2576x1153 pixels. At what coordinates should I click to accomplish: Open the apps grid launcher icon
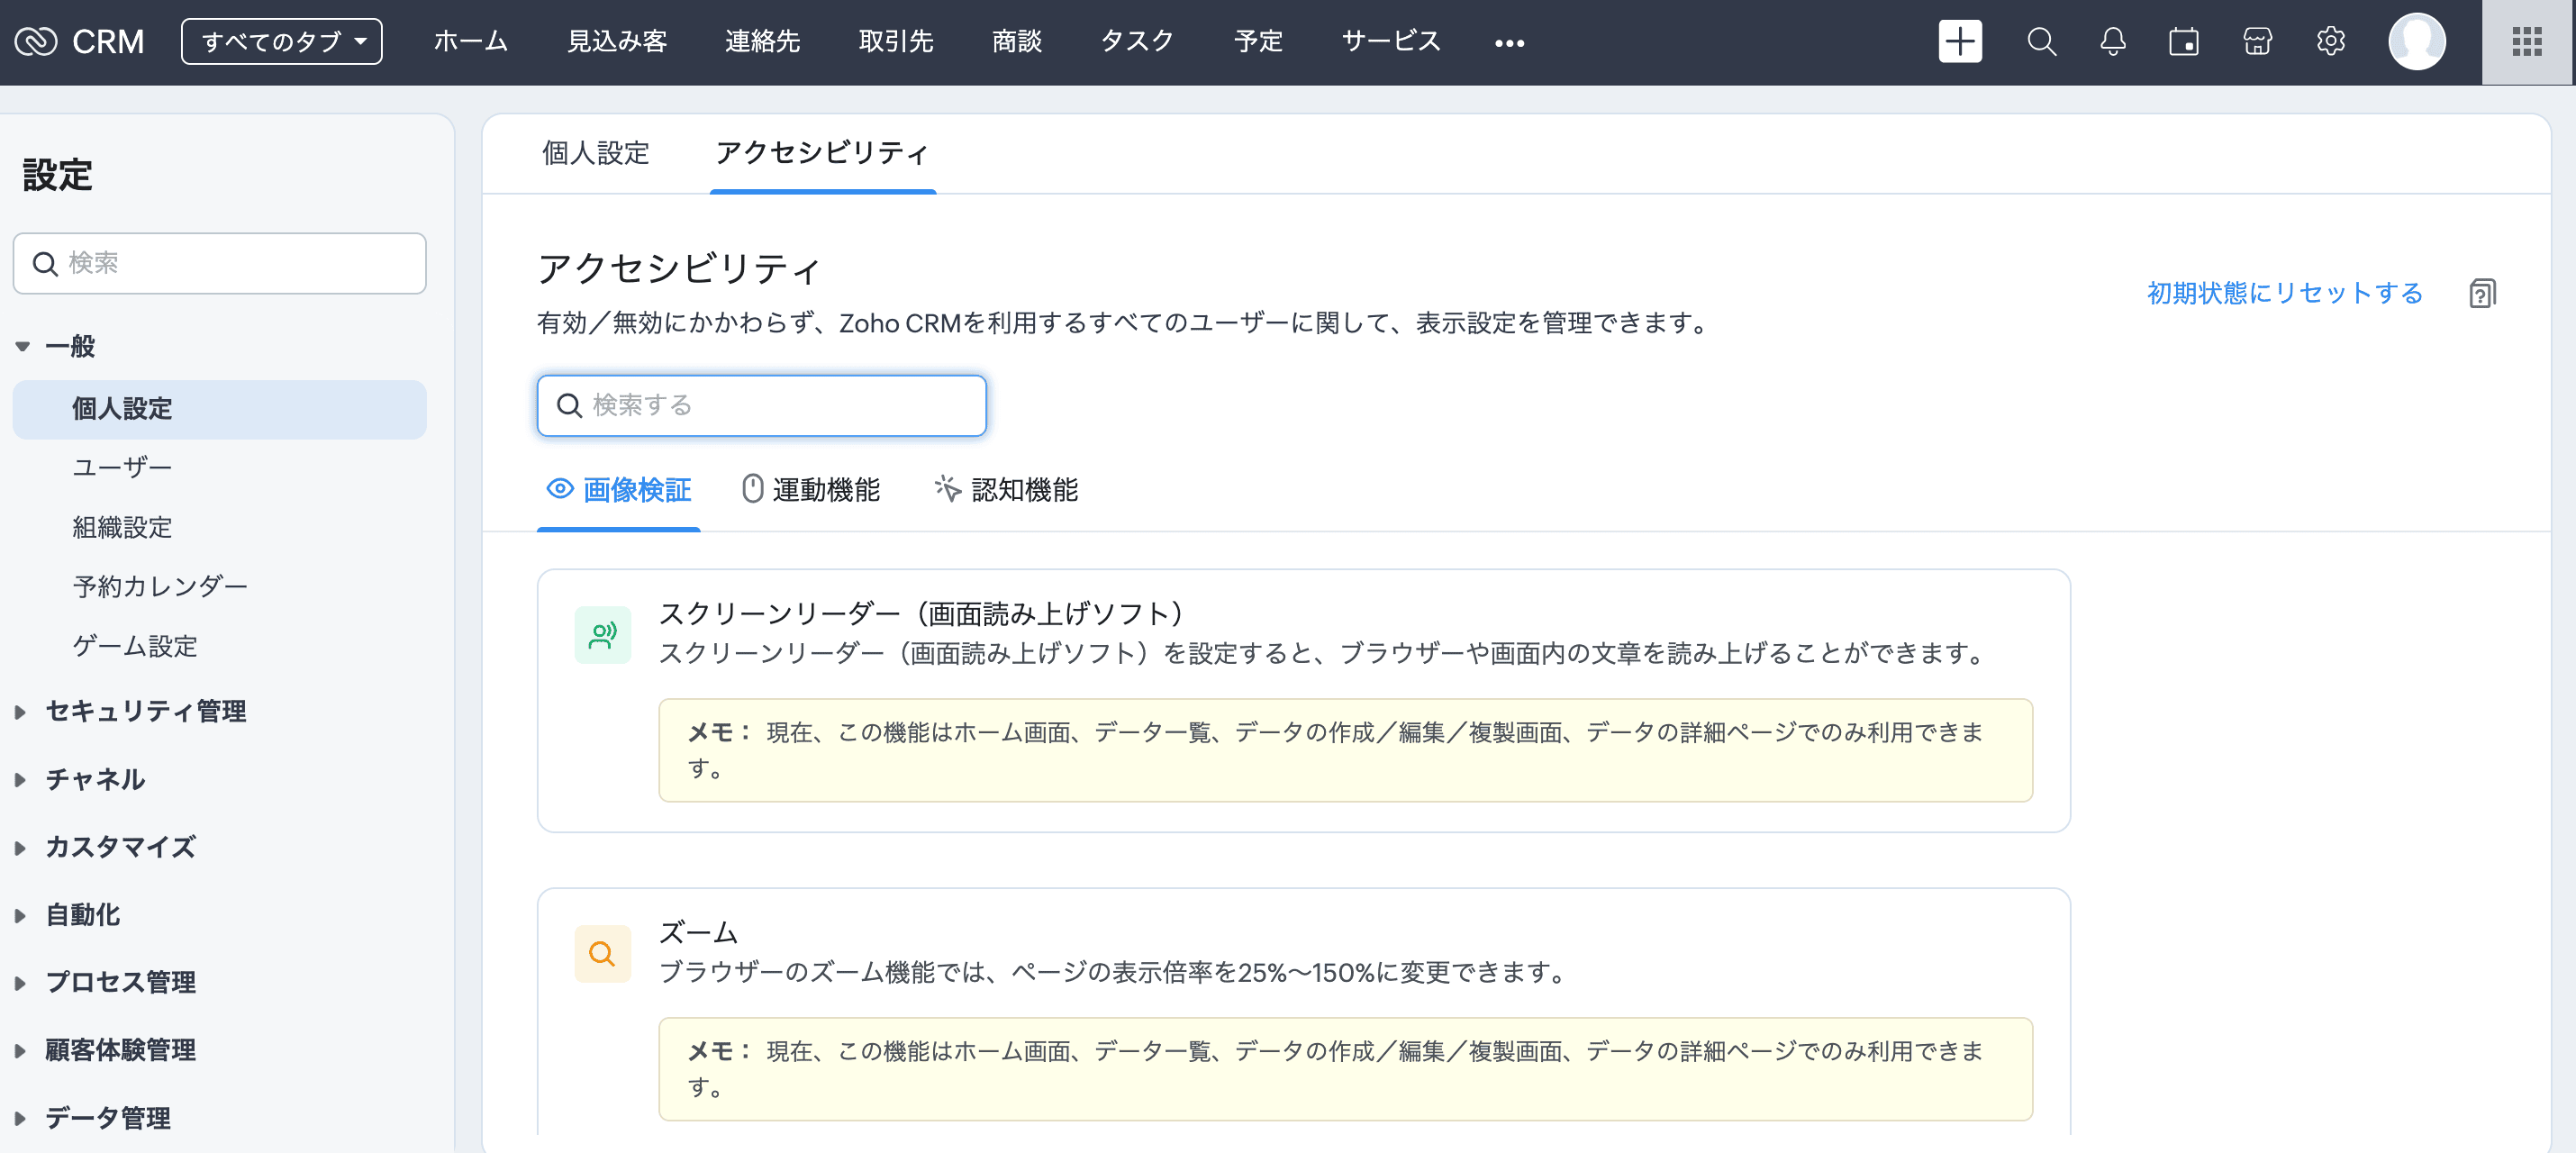[x=2526, y=42]
